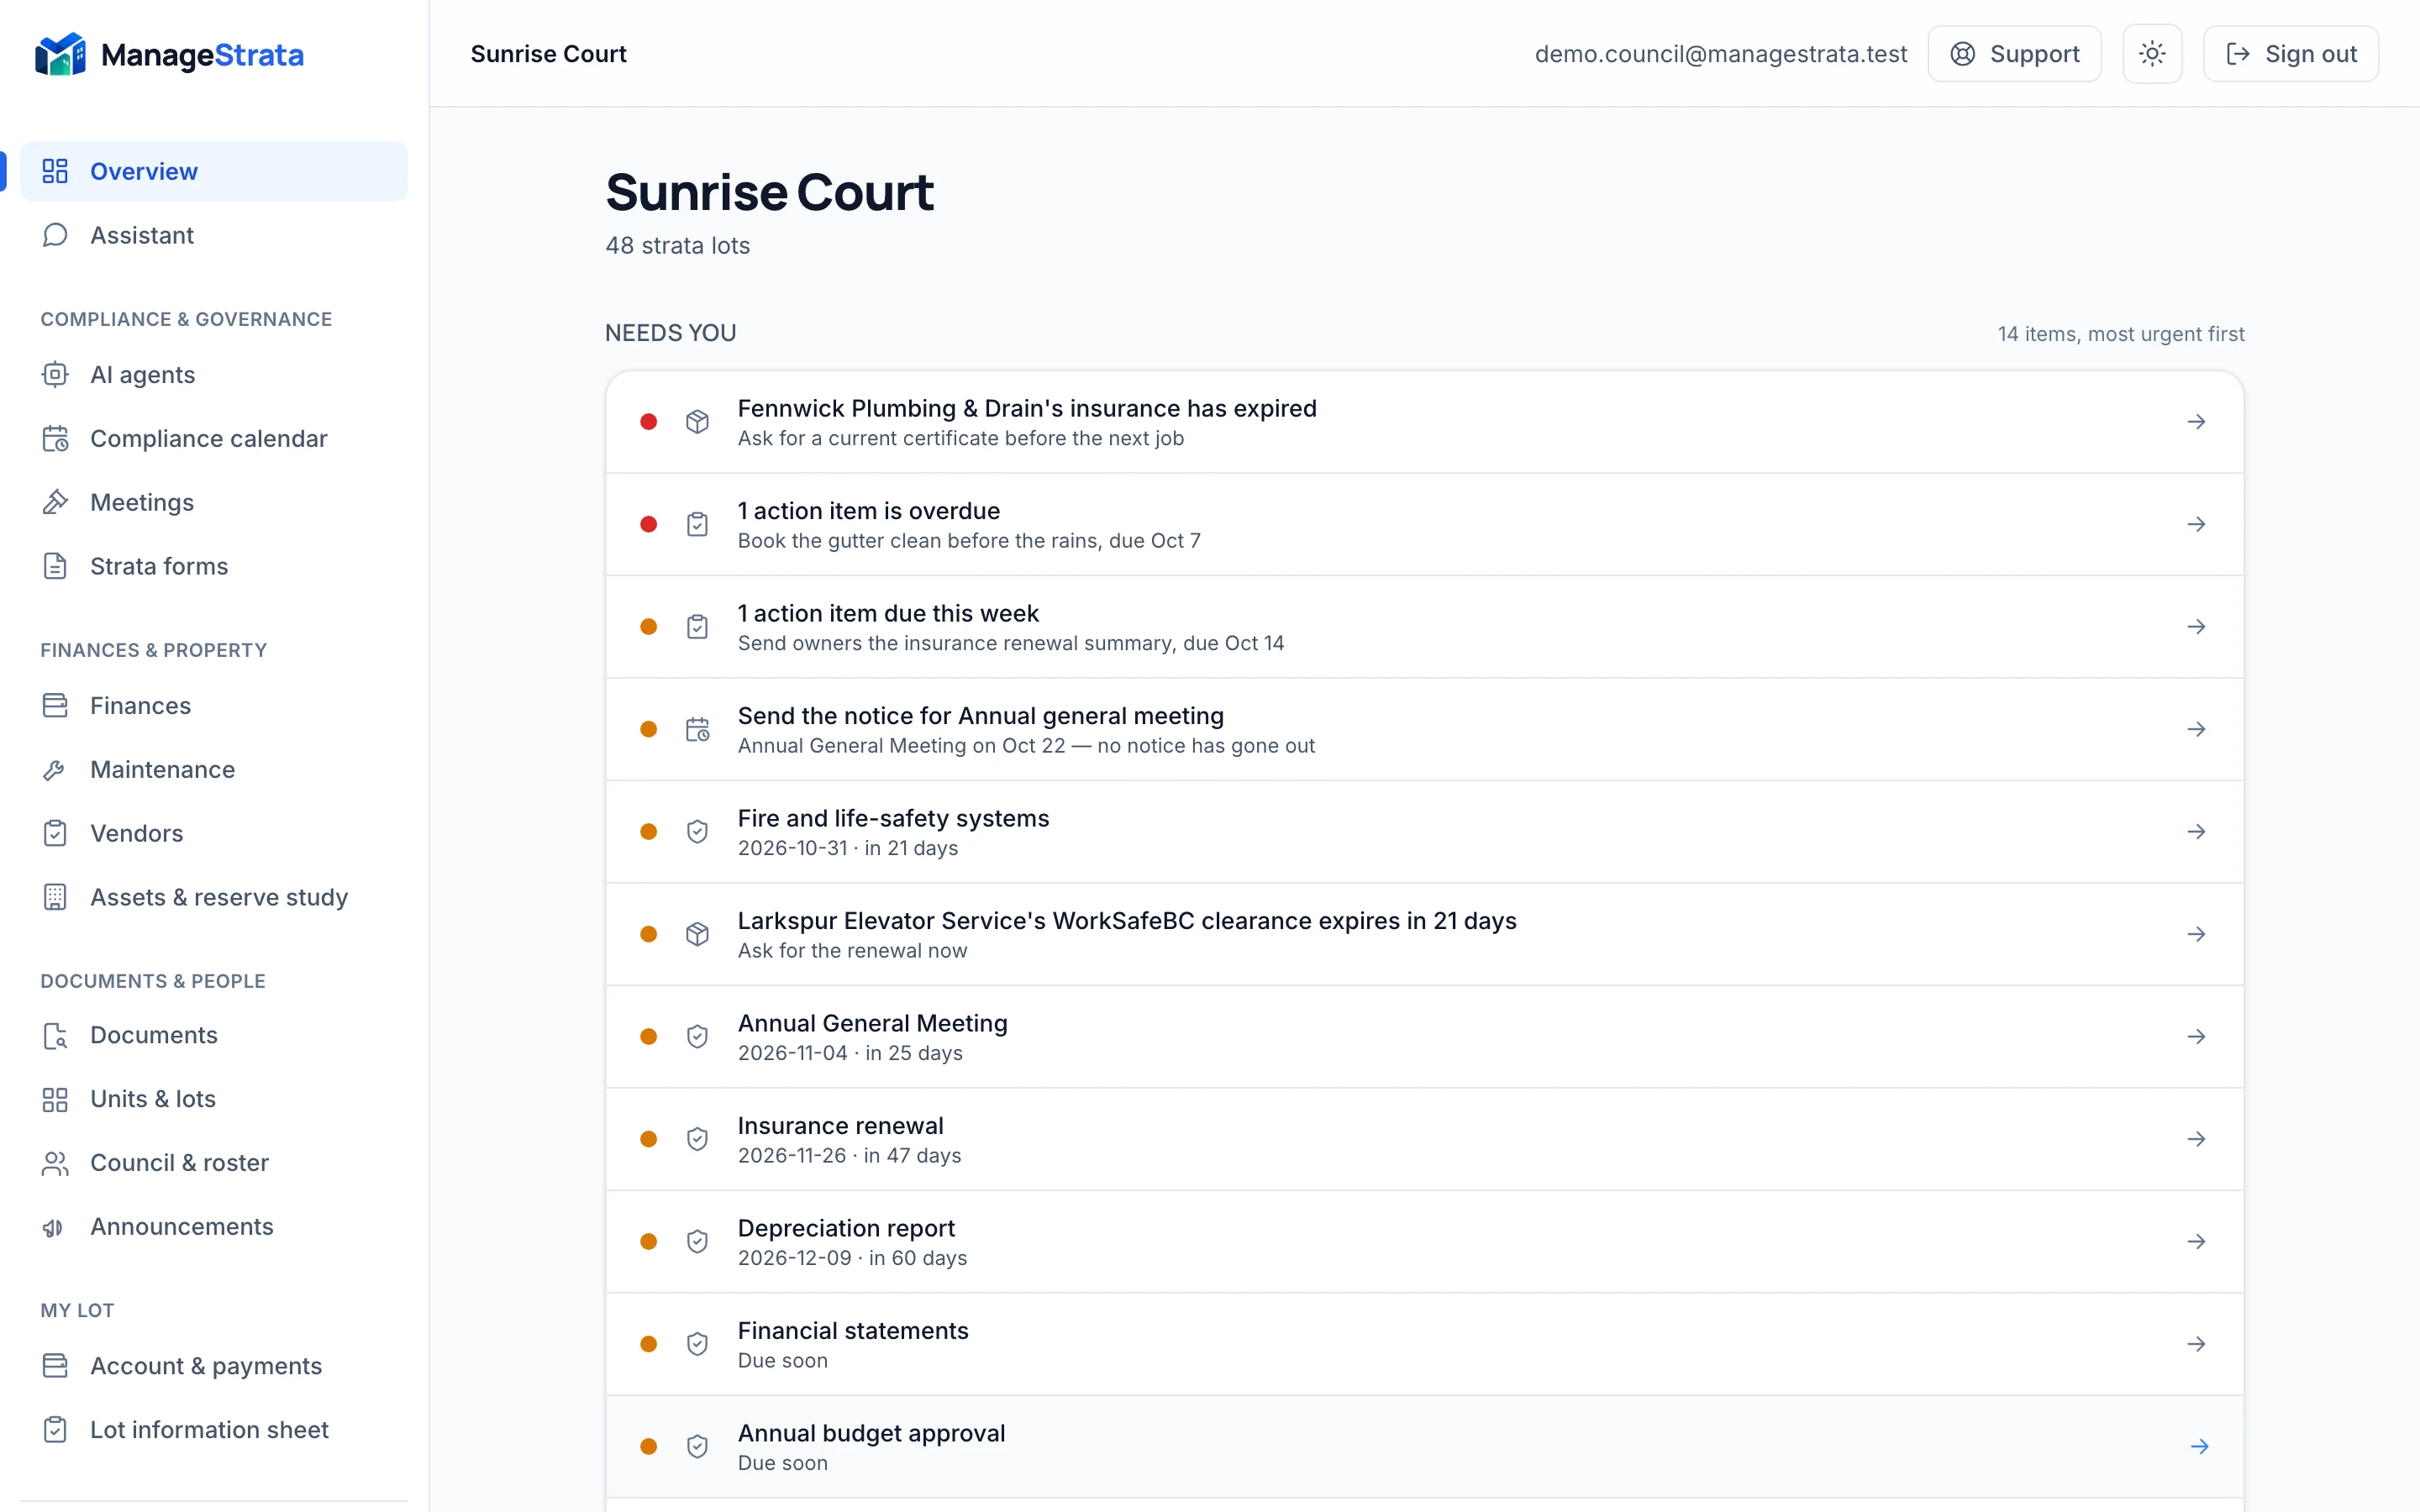Open Documents file-search icon
The image size is (2420, 1512).
[x=55, y=1036]
